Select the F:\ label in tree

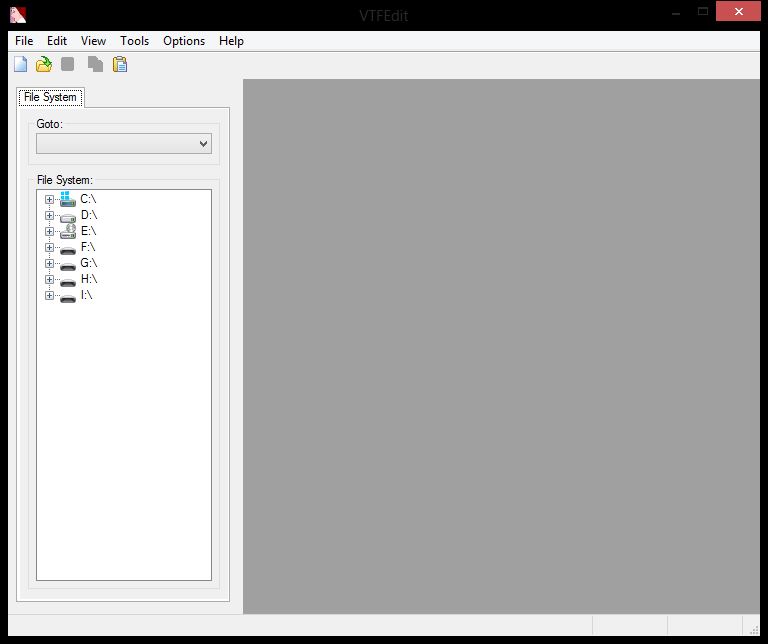point(88,247)
